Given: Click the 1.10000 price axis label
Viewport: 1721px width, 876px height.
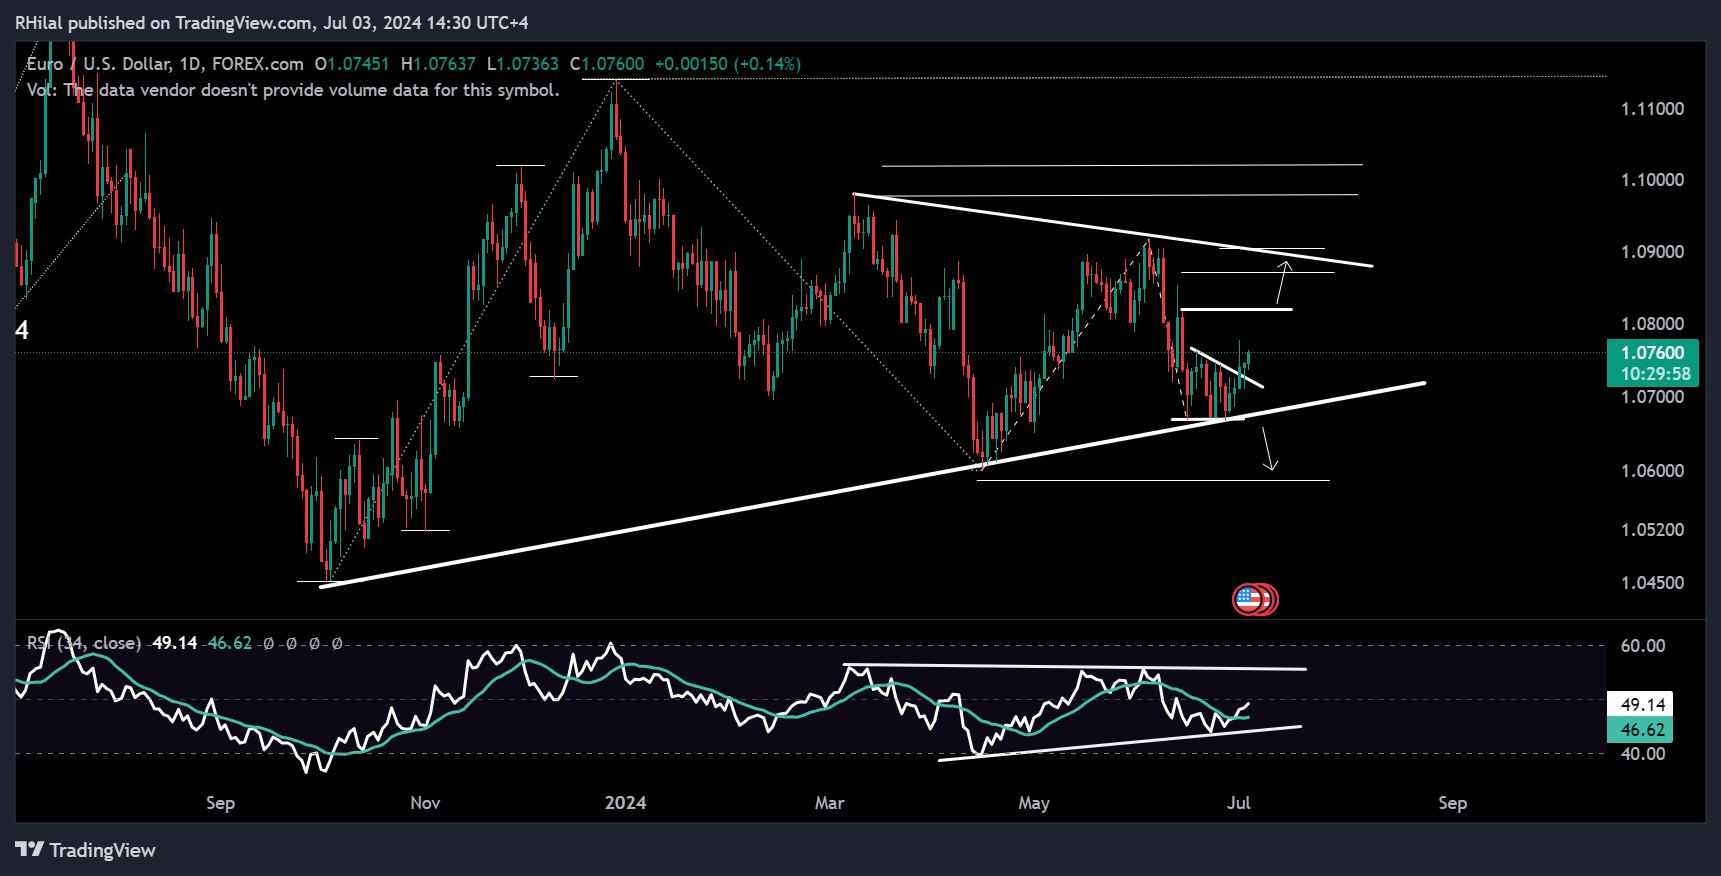Looking at the screenshot, I should point(1652,180).
